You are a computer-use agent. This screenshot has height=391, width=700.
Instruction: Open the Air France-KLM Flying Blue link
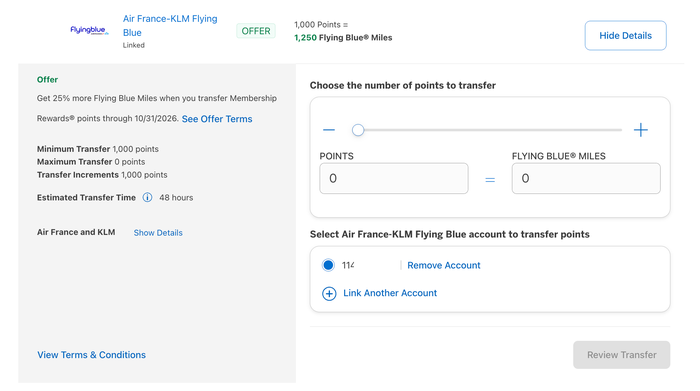[170, 25]
